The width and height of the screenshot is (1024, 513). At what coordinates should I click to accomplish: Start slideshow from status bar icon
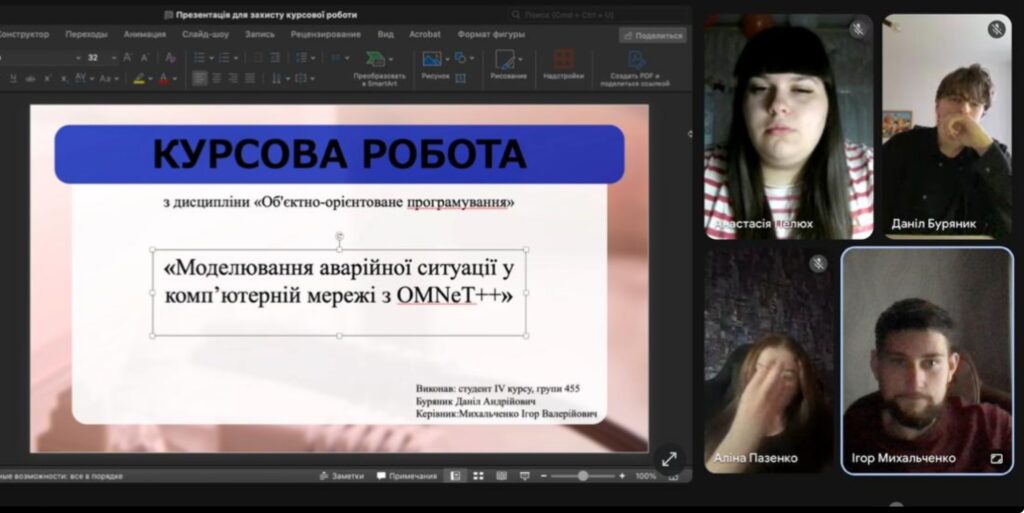tap(524, 476)
